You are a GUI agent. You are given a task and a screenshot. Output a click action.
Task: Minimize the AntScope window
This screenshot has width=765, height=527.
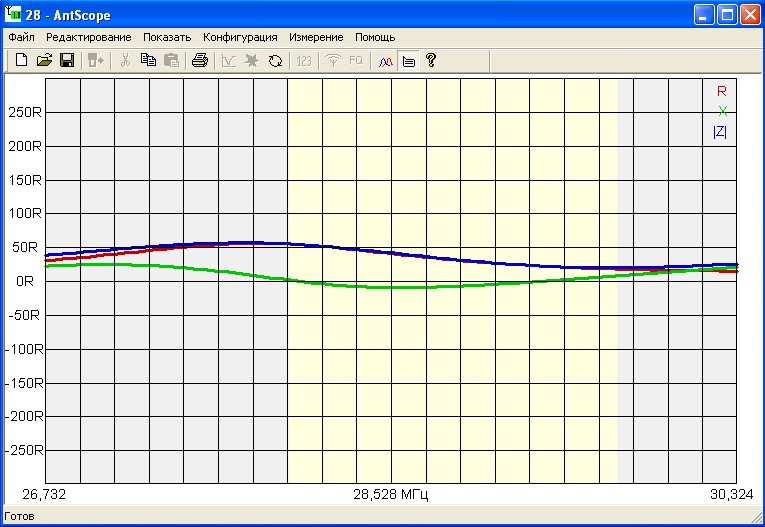click(707, 15)
